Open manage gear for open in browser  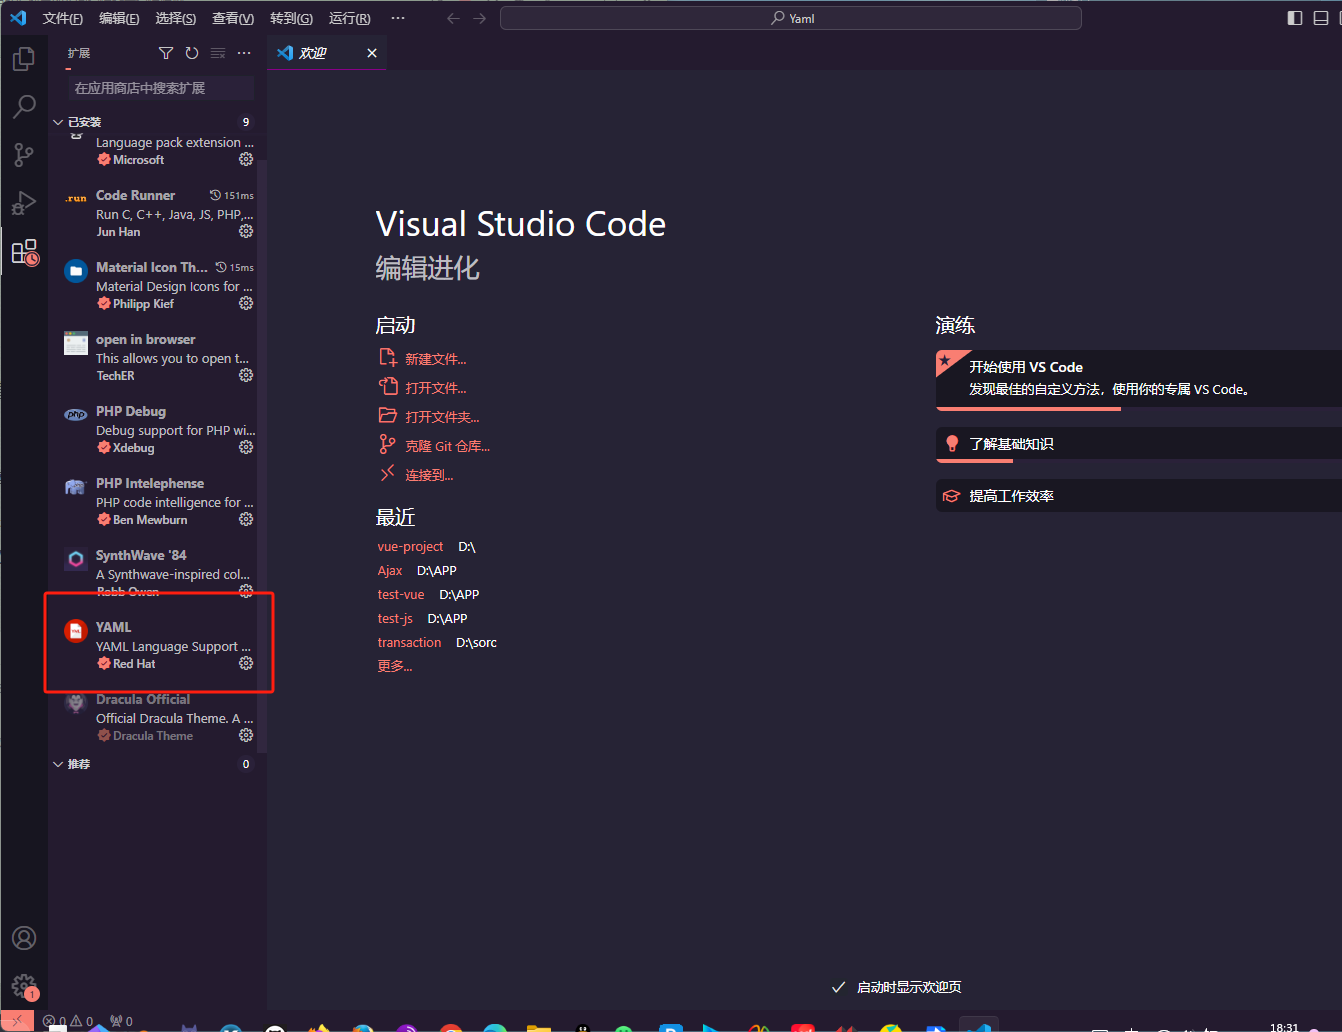[246, 375]
